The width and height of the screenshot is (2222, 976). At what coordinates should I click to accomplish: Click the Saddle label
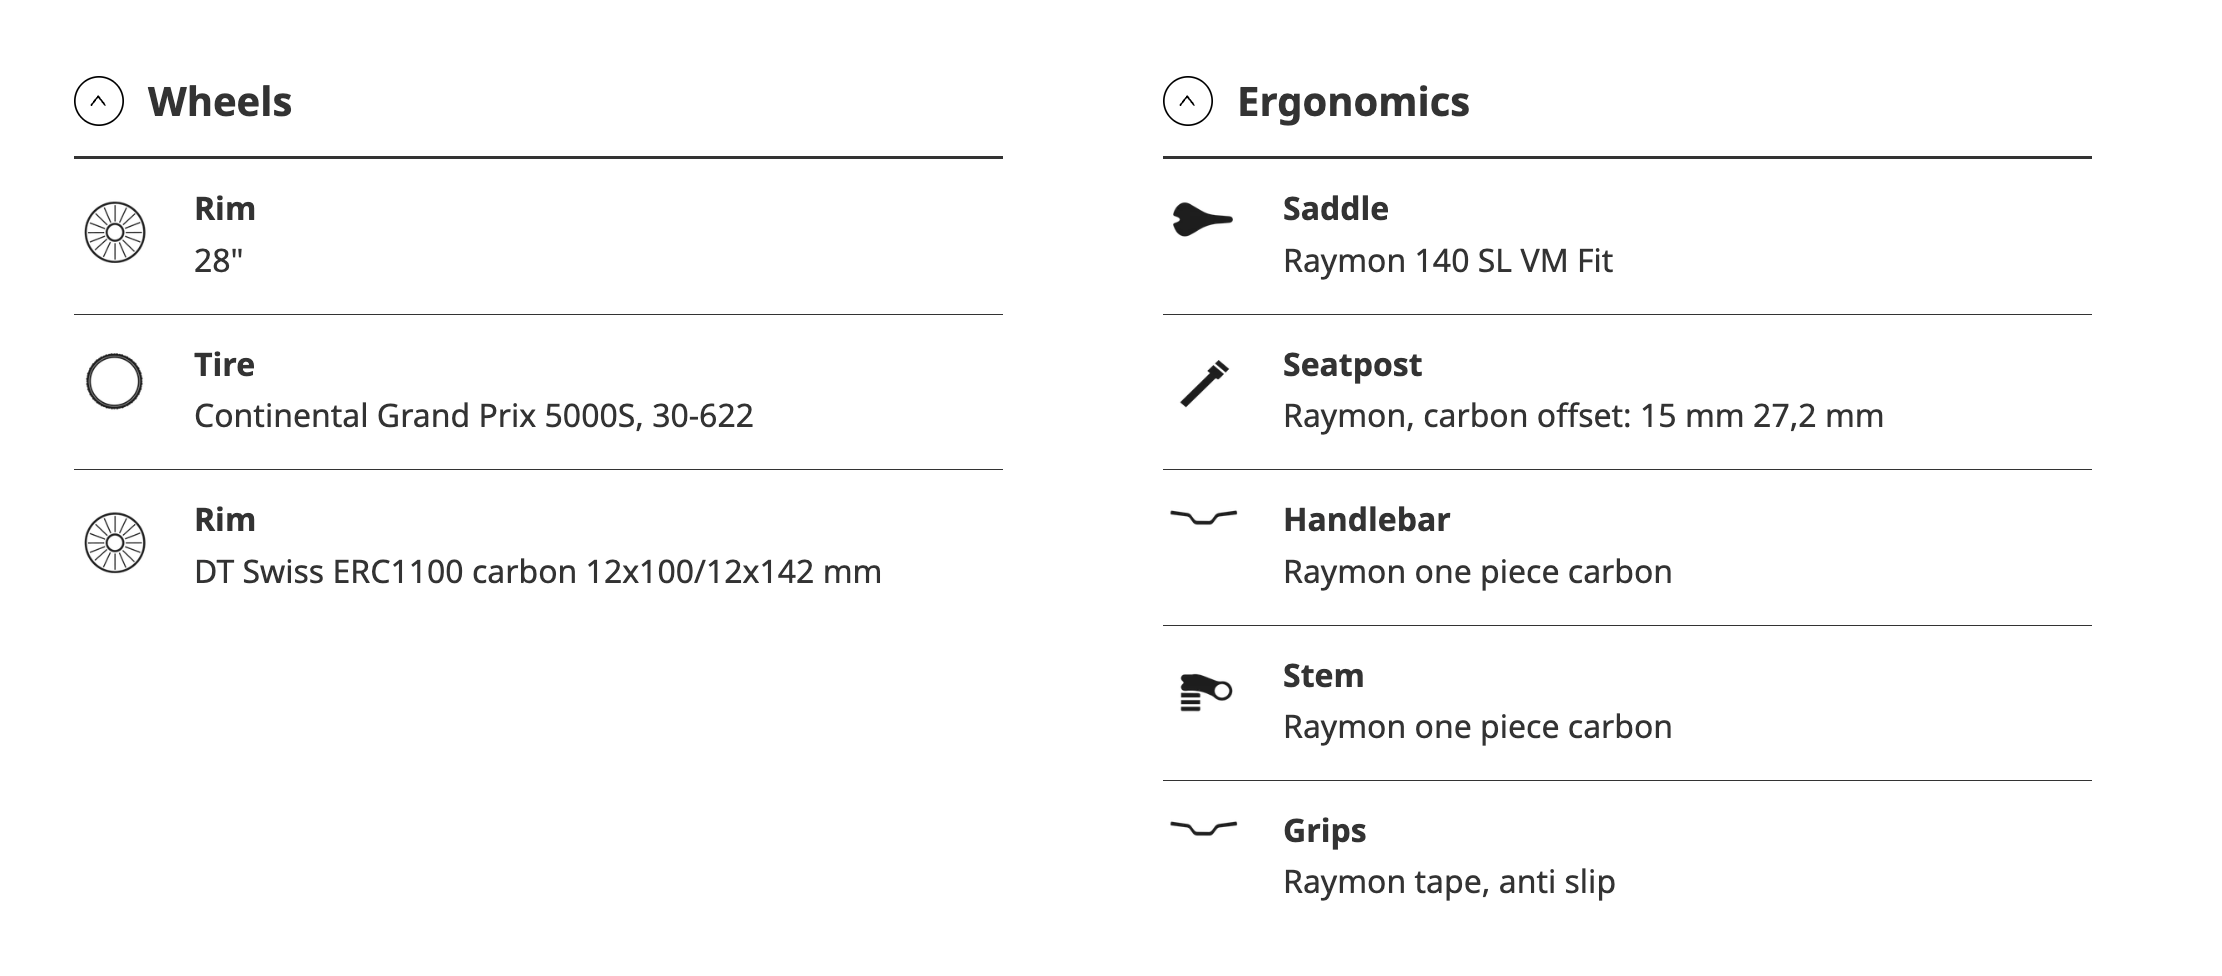pos(1335,209)
